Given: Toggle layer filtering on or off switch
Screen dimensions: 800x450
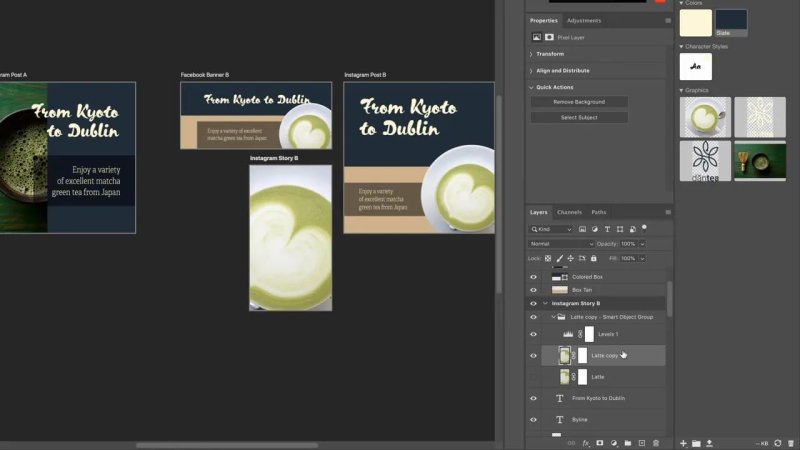Looking at the screenshot, I should coord(644,228).
